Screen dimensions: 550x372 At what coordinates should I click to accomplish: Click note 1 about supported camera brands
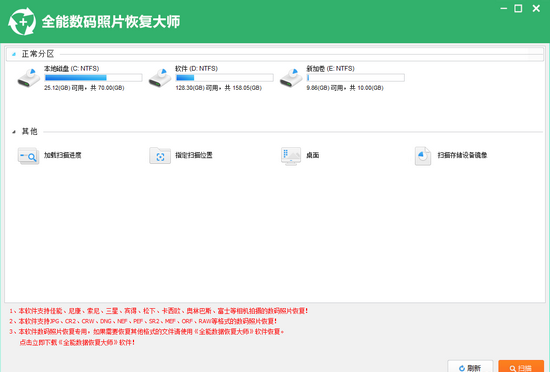(159, 311)
